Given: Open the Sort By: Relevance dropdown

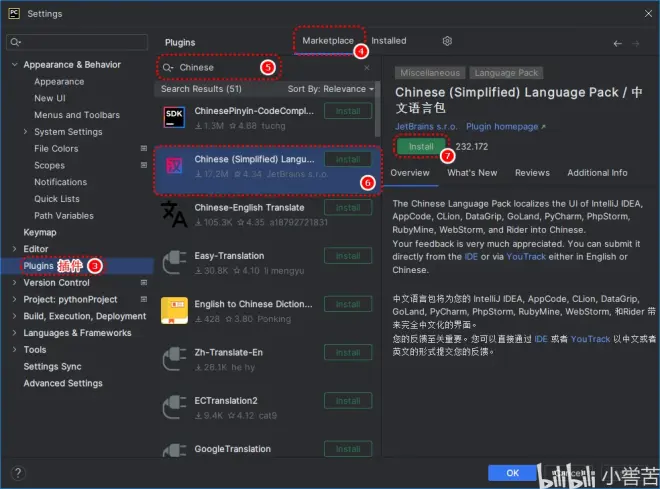Looking at the screenshot, I should (x=330, y=89).
